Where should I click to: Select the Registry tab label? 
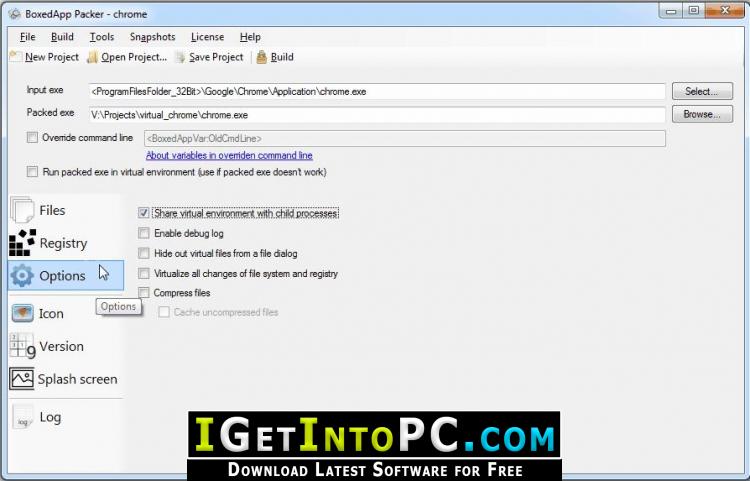(63, 243)
